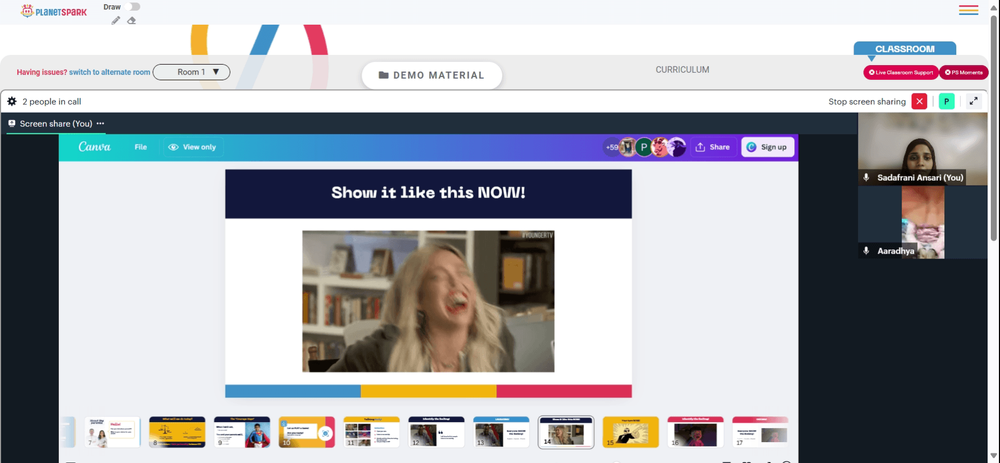Click the Canva logo
The image size is (1000, 463).
(94, 147)
